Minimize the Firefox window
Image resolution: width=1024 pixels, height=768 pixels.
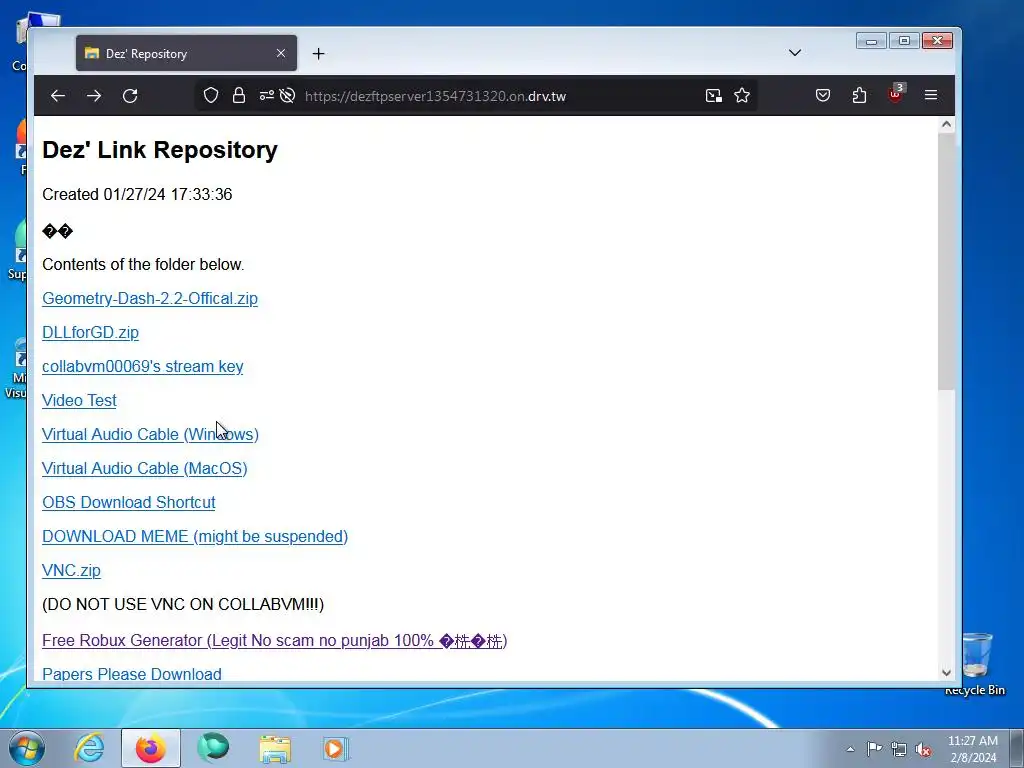pyautogui.click(x=871, y=41)
